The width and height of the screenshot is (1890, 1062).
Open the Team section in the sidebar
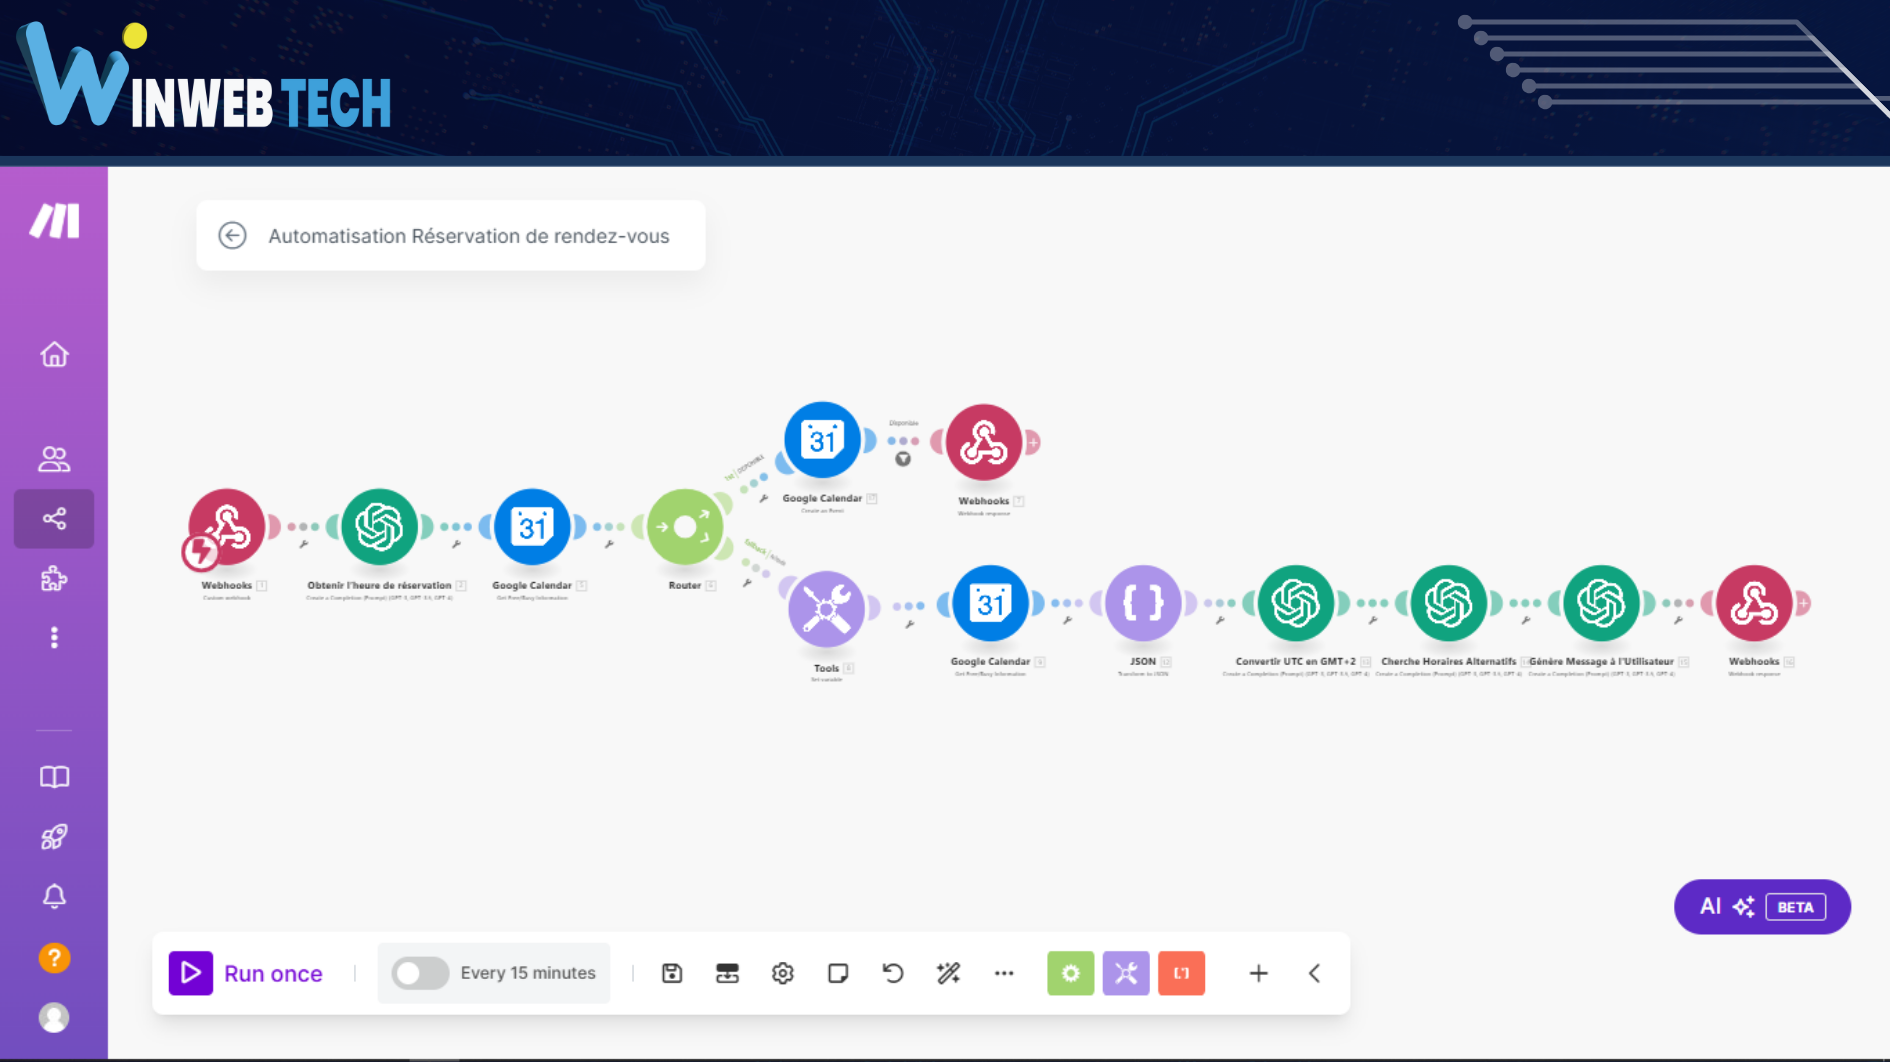tap(54, 459)
